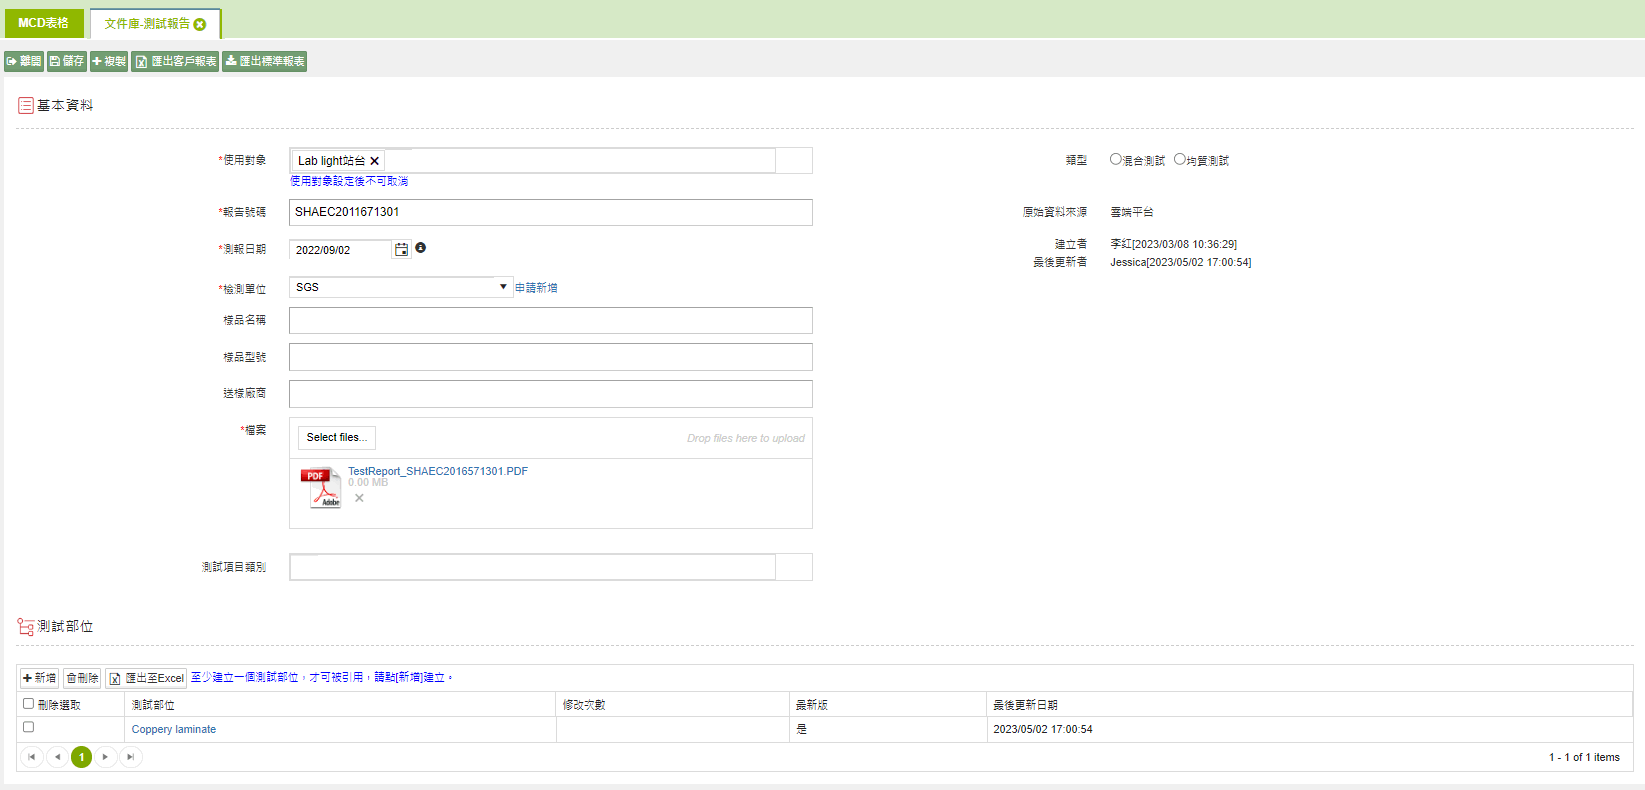Click the Jessica last-updater text
This screenshot has width=1645, height=790.
(1180, 262)
